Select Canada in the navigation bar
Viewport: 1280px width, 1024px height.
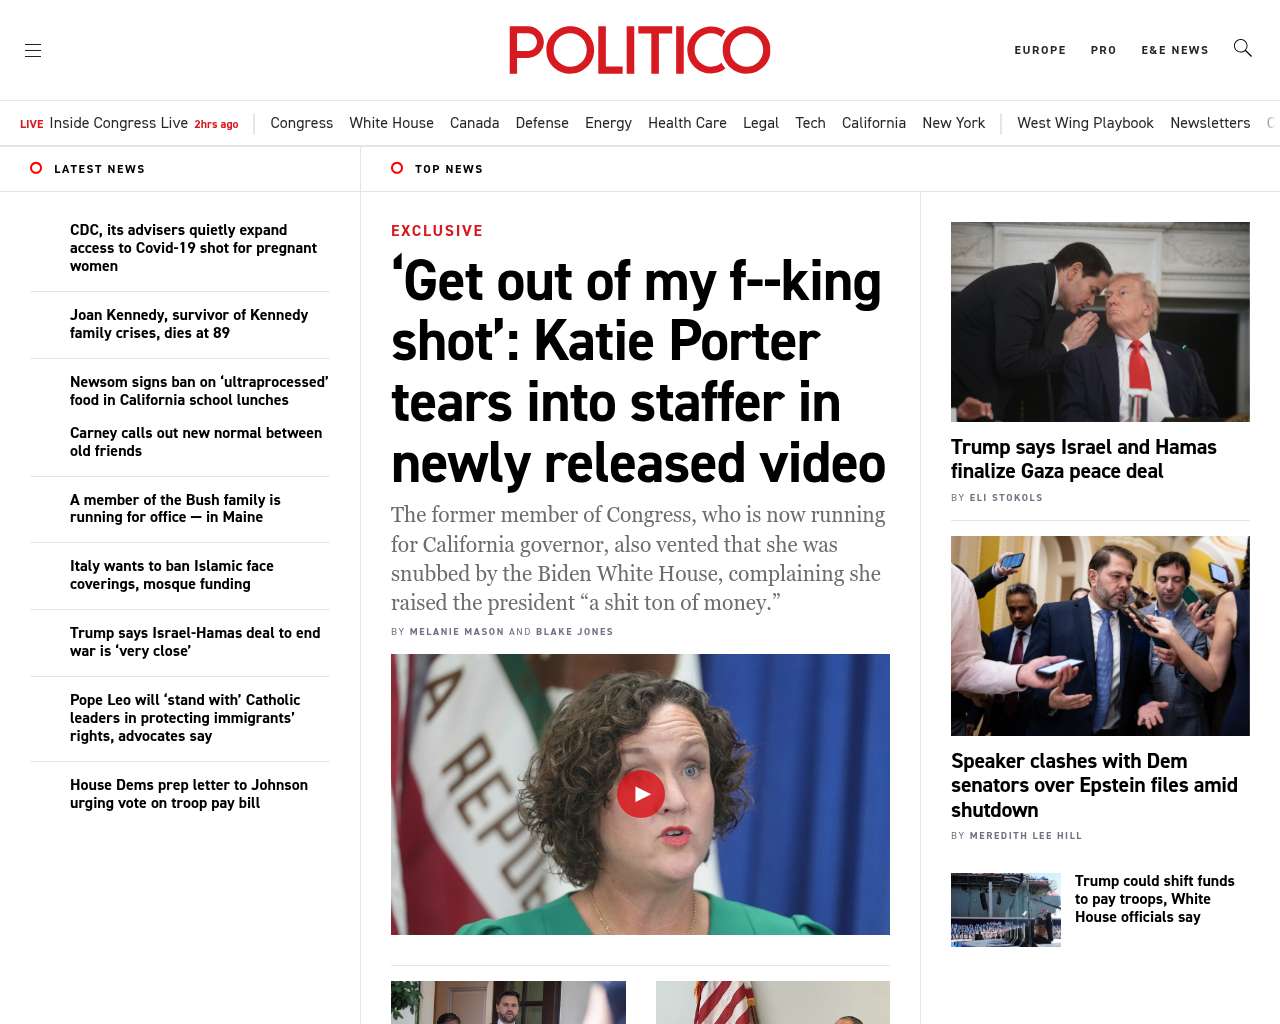point(474,123)
